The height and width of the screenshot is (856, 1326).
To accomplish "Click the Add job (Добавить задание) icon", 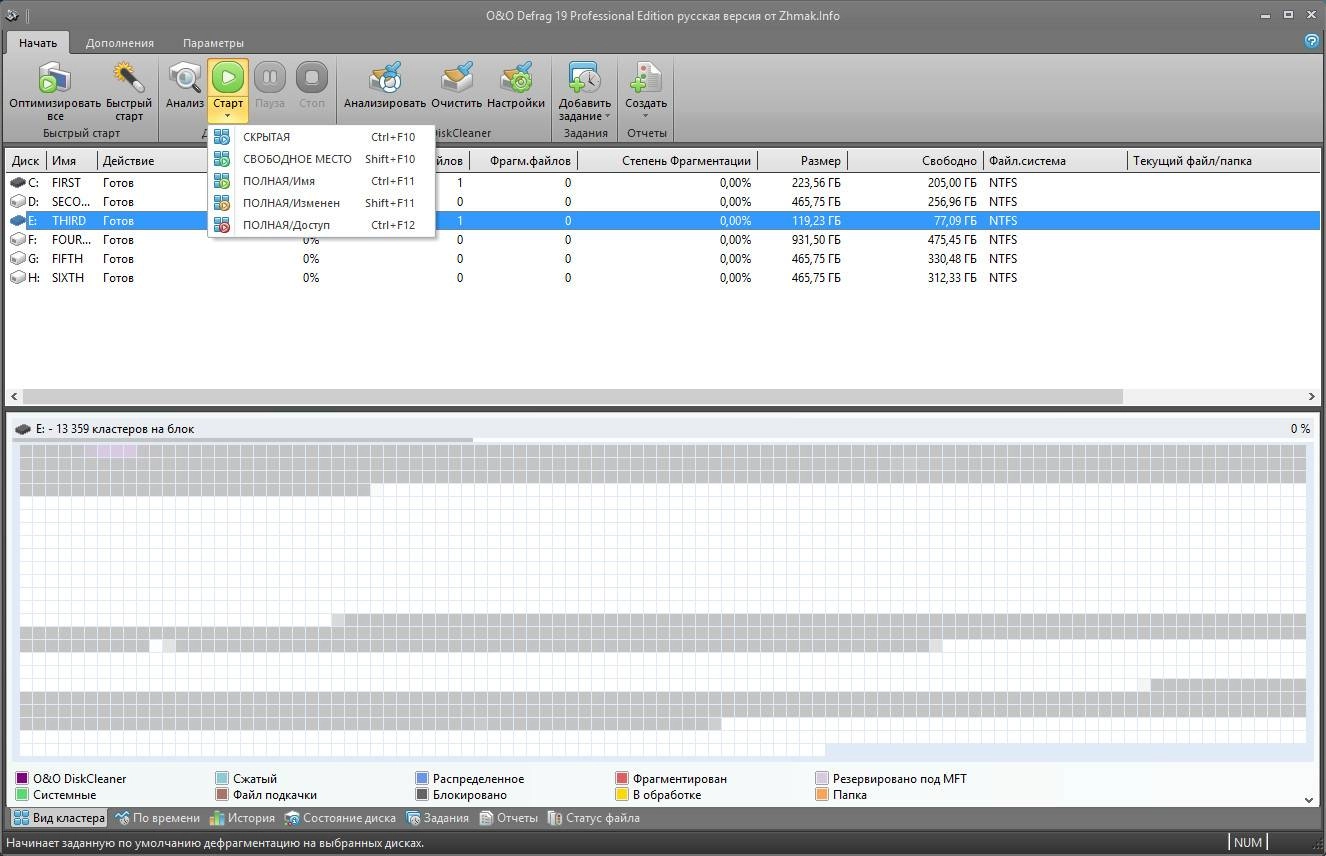I will point(585,77).
